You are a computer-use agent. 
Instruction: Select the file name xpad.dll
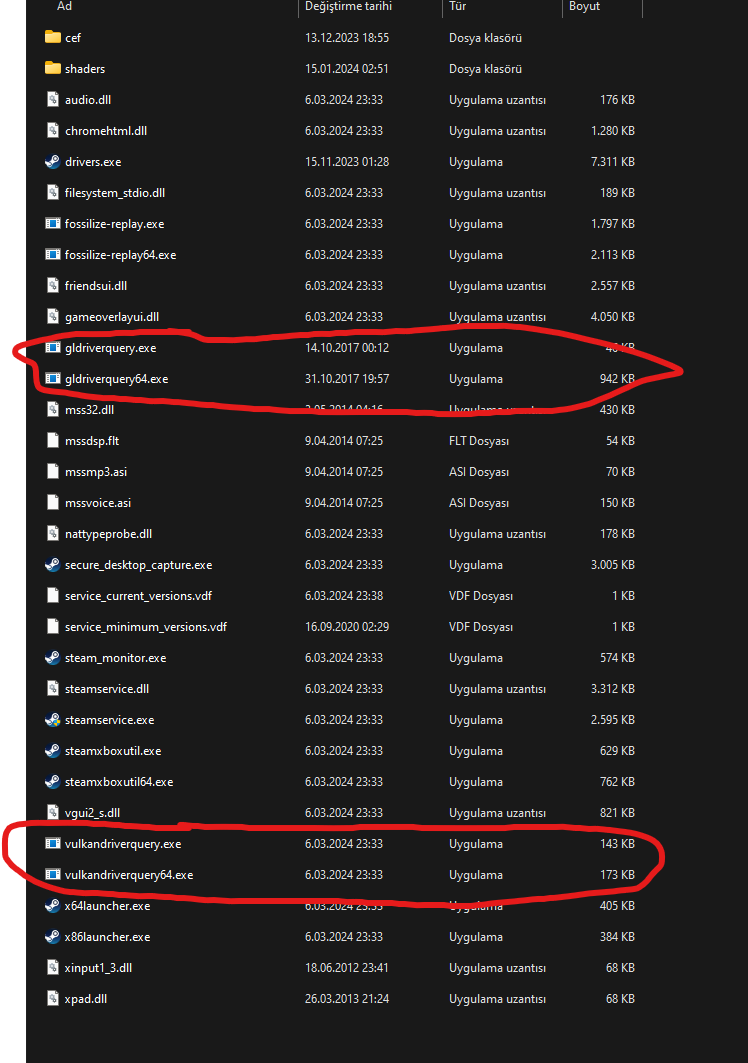pyautogui.click(x=85, y=999)
